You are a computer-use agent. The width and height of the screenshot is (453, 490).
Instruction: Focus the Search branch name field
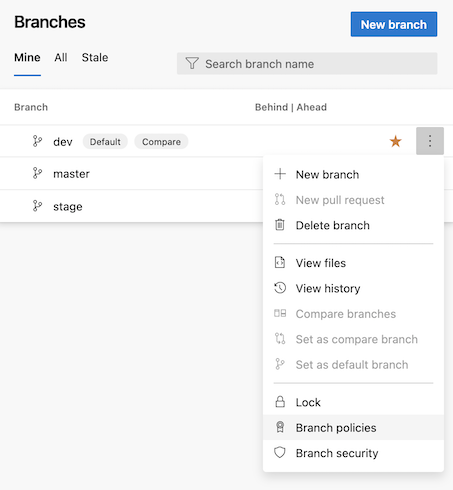coord(307,63)
